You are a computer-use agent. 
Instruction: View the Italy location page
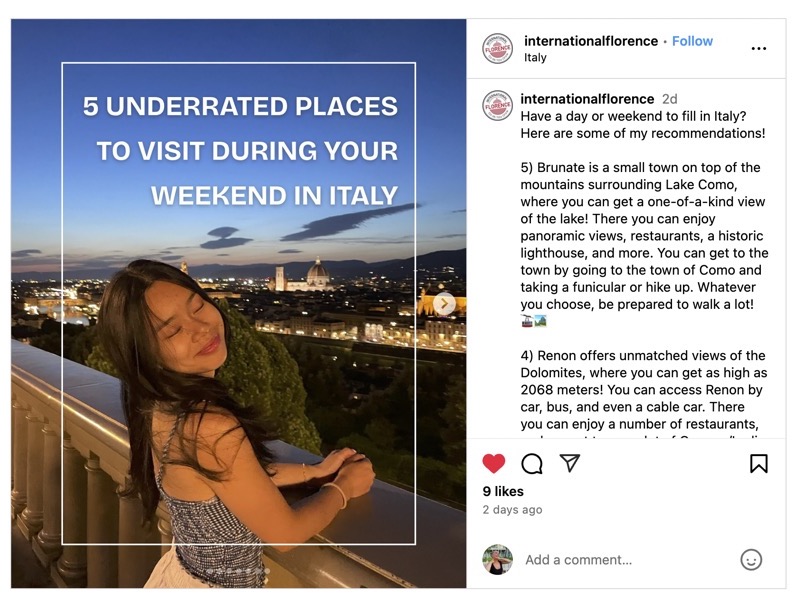pyautogui.click(x=535, y=57)
